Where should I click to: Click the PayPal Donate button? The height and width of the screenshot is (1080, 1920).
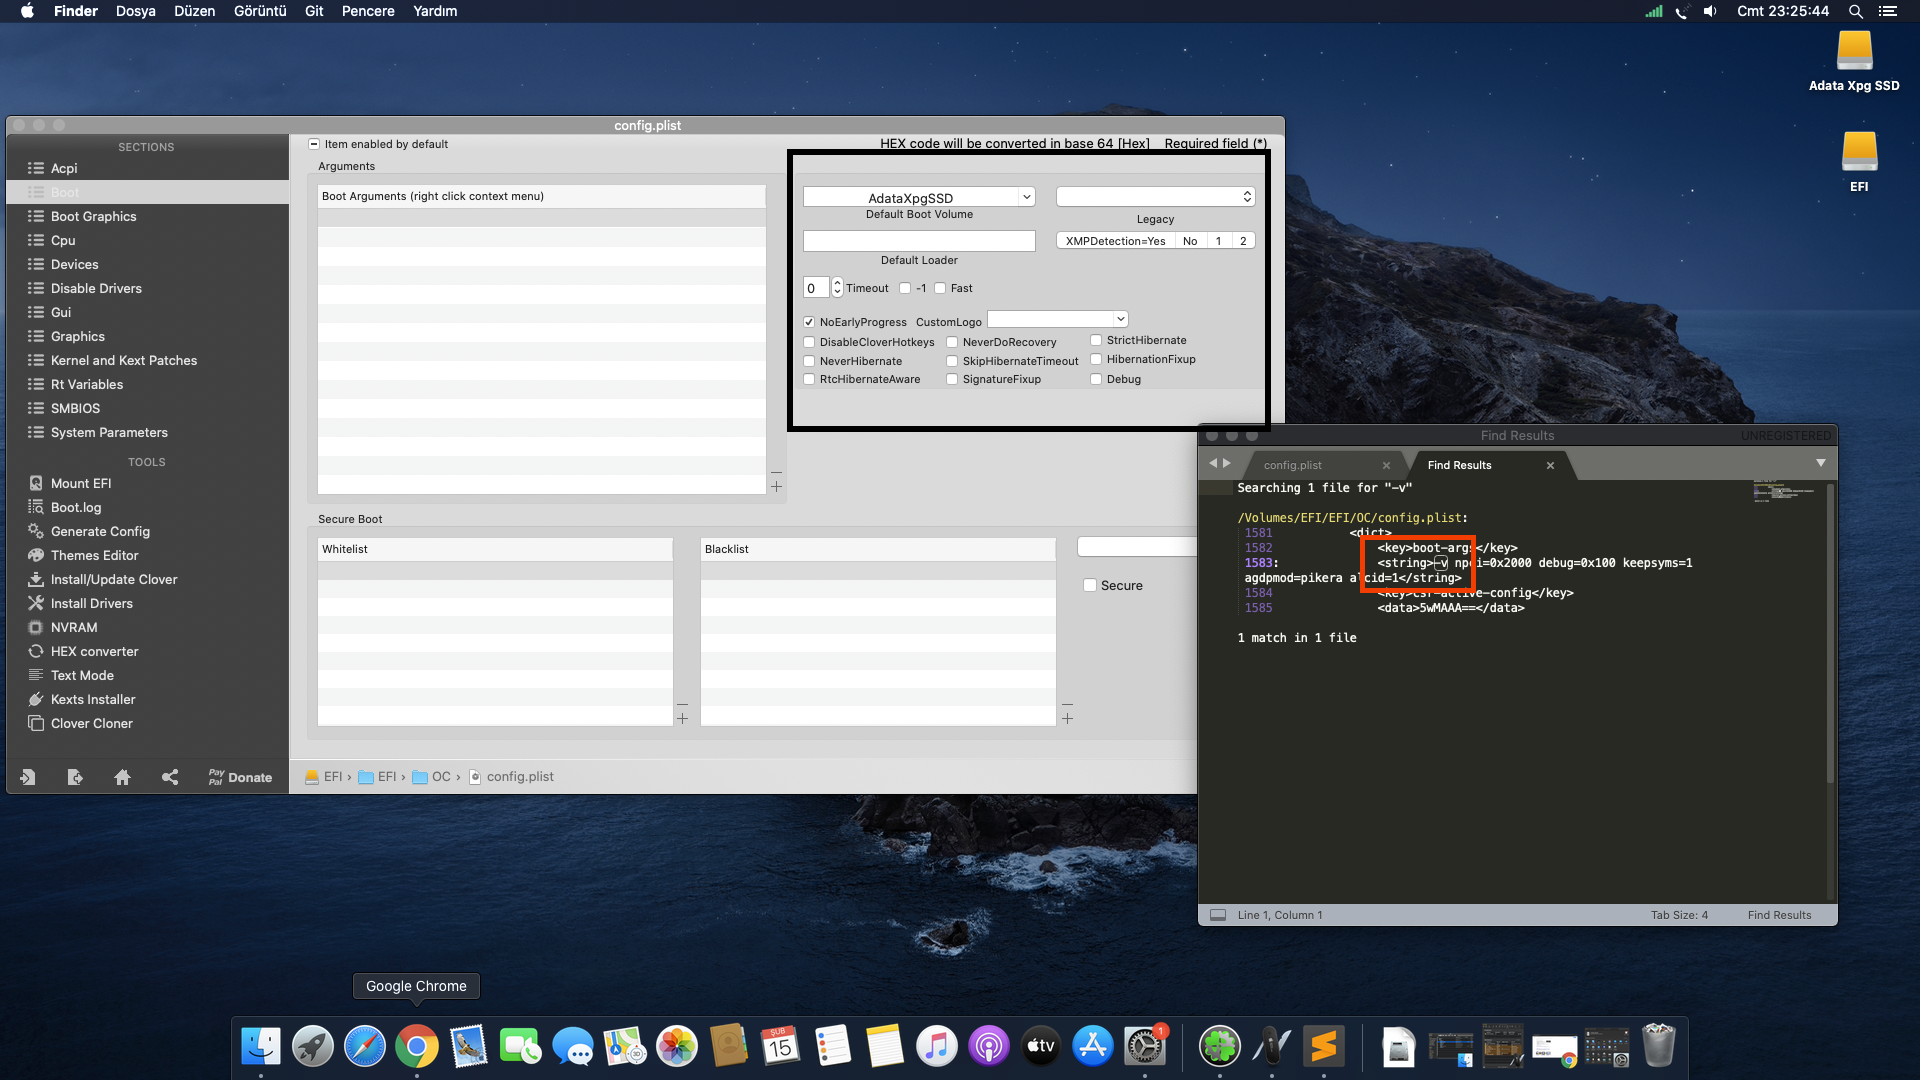click(240, 777)
